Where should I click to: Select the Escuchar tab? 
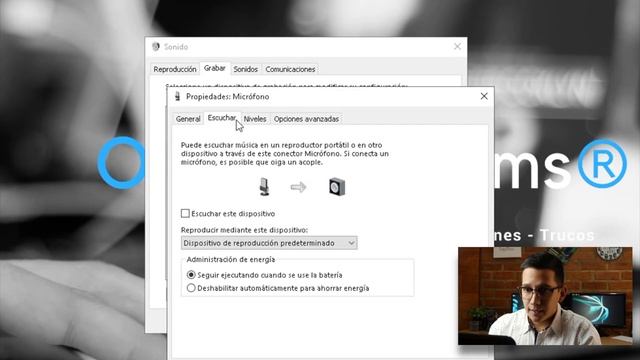pyautogui.click(x=222, y=118)
